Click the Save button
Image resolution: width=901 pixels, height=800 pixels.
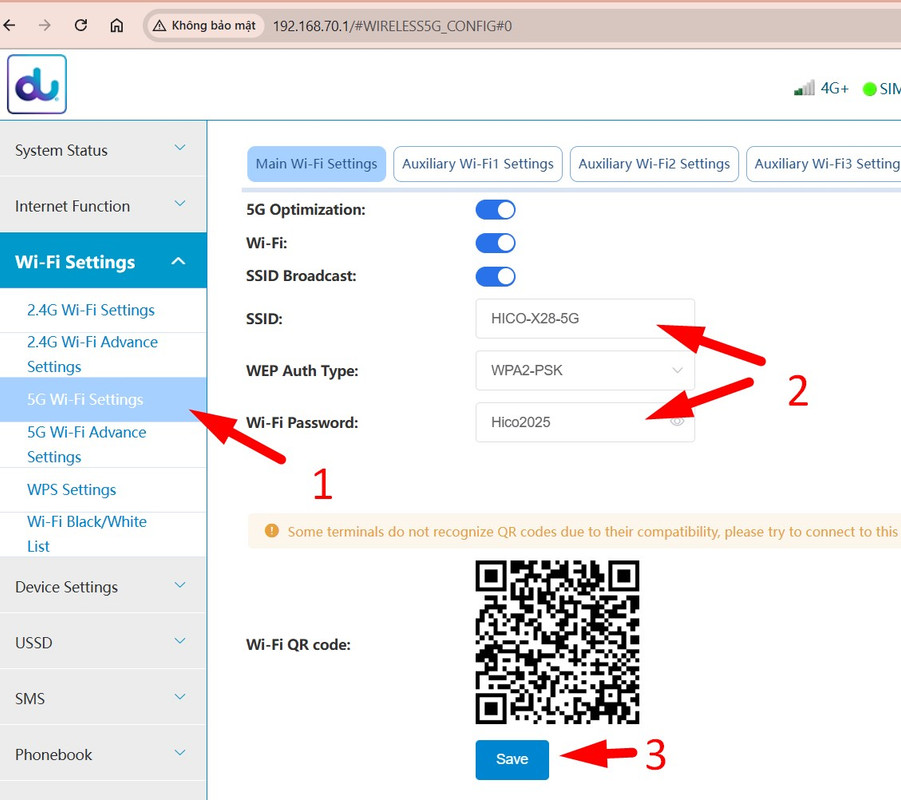tap(512, 759)
